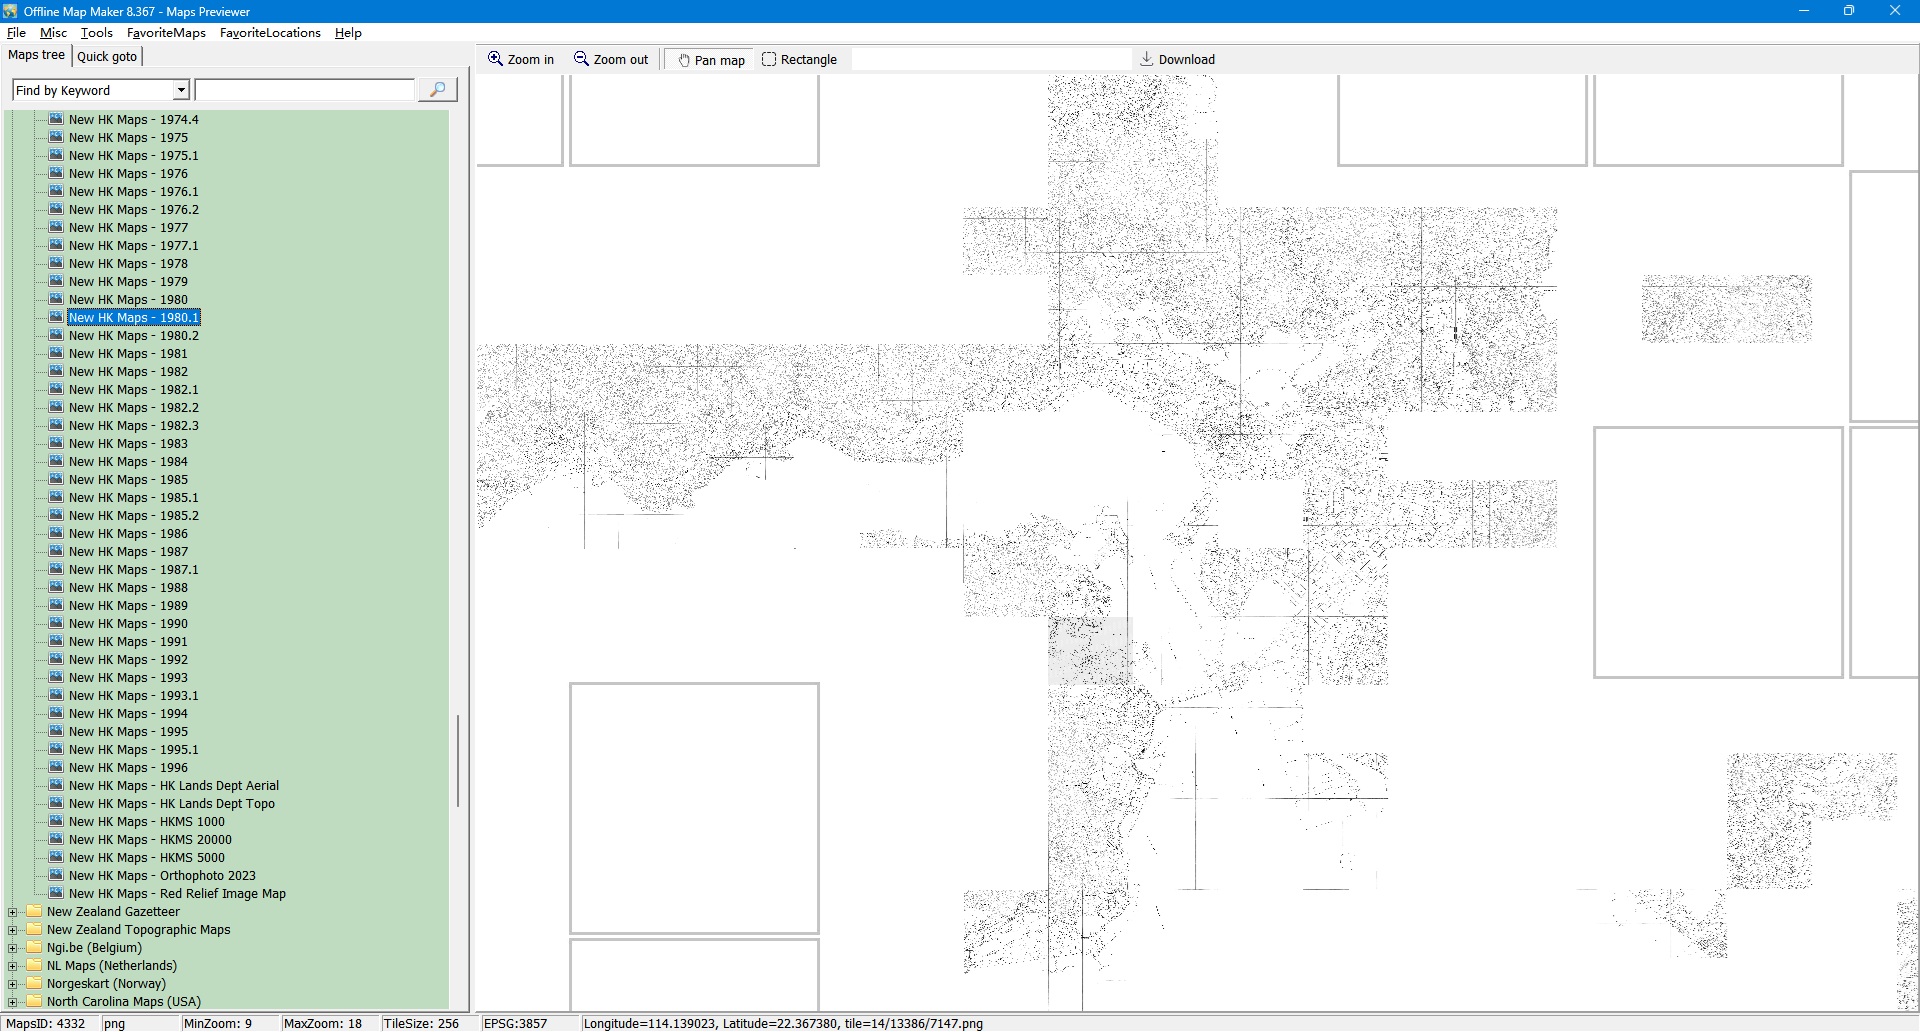Viewport: 1920px width, 1032px height.
Task: Click the Zoom in magnifier icon
Action: 495,59
